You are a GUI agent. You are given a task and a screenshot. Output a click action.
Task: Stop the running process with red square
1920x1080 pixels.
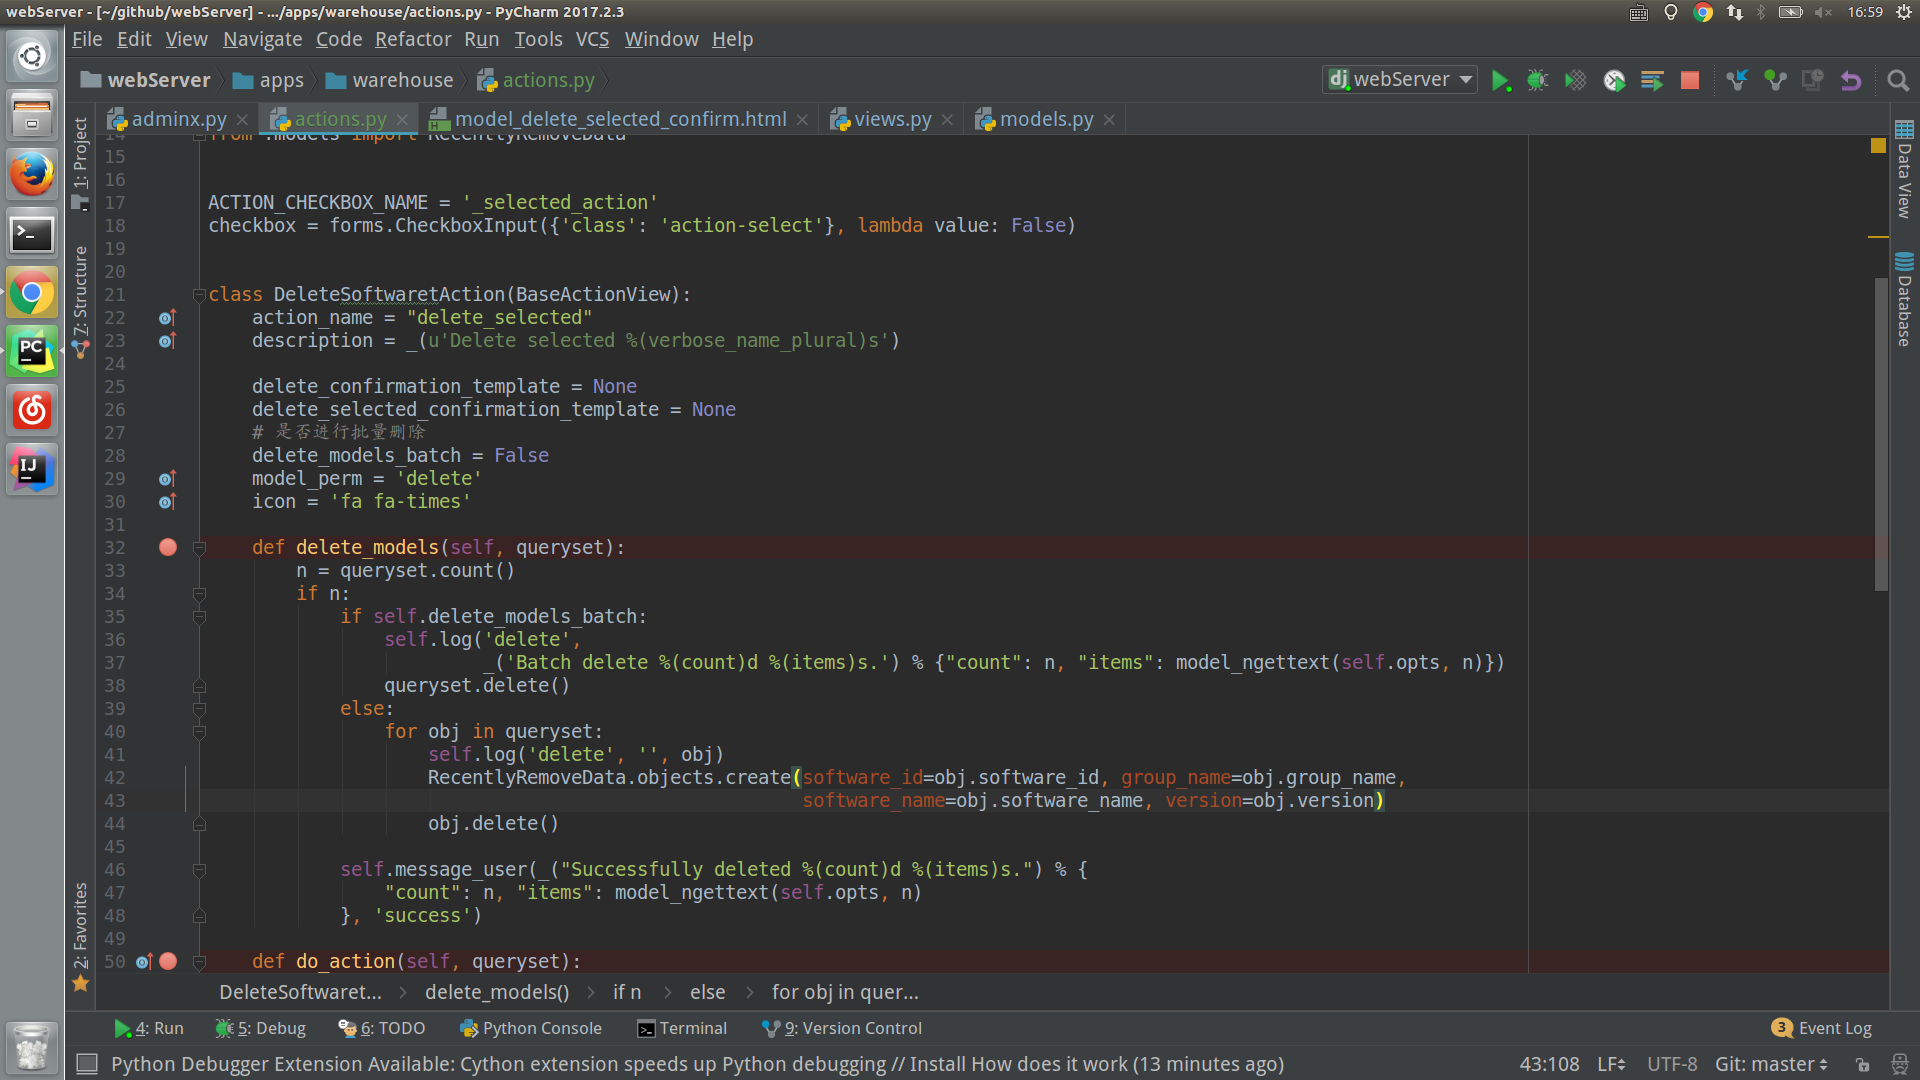[1690, 80]
